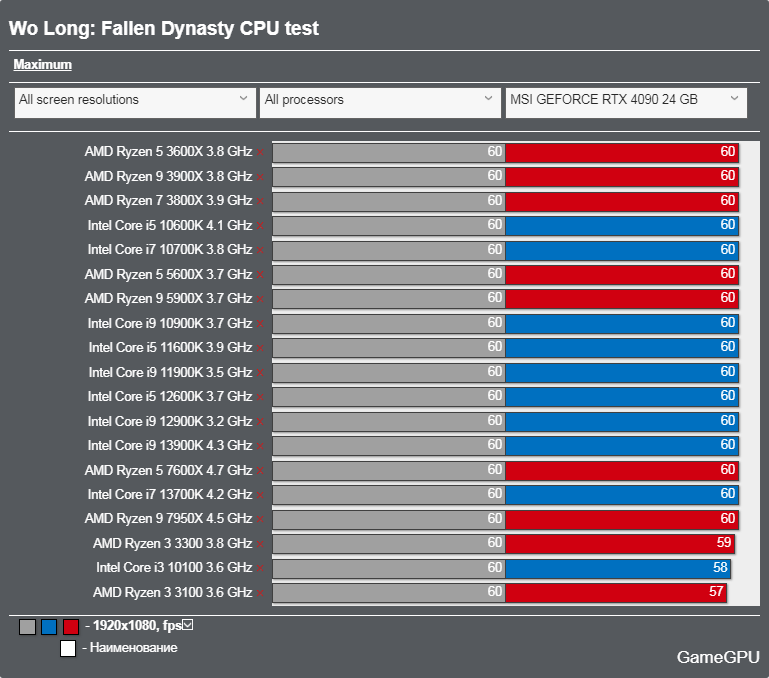Click the Intel Core i5 12600K 3.7 GHz label
The image size is (769, 678).
pos(170,396)
